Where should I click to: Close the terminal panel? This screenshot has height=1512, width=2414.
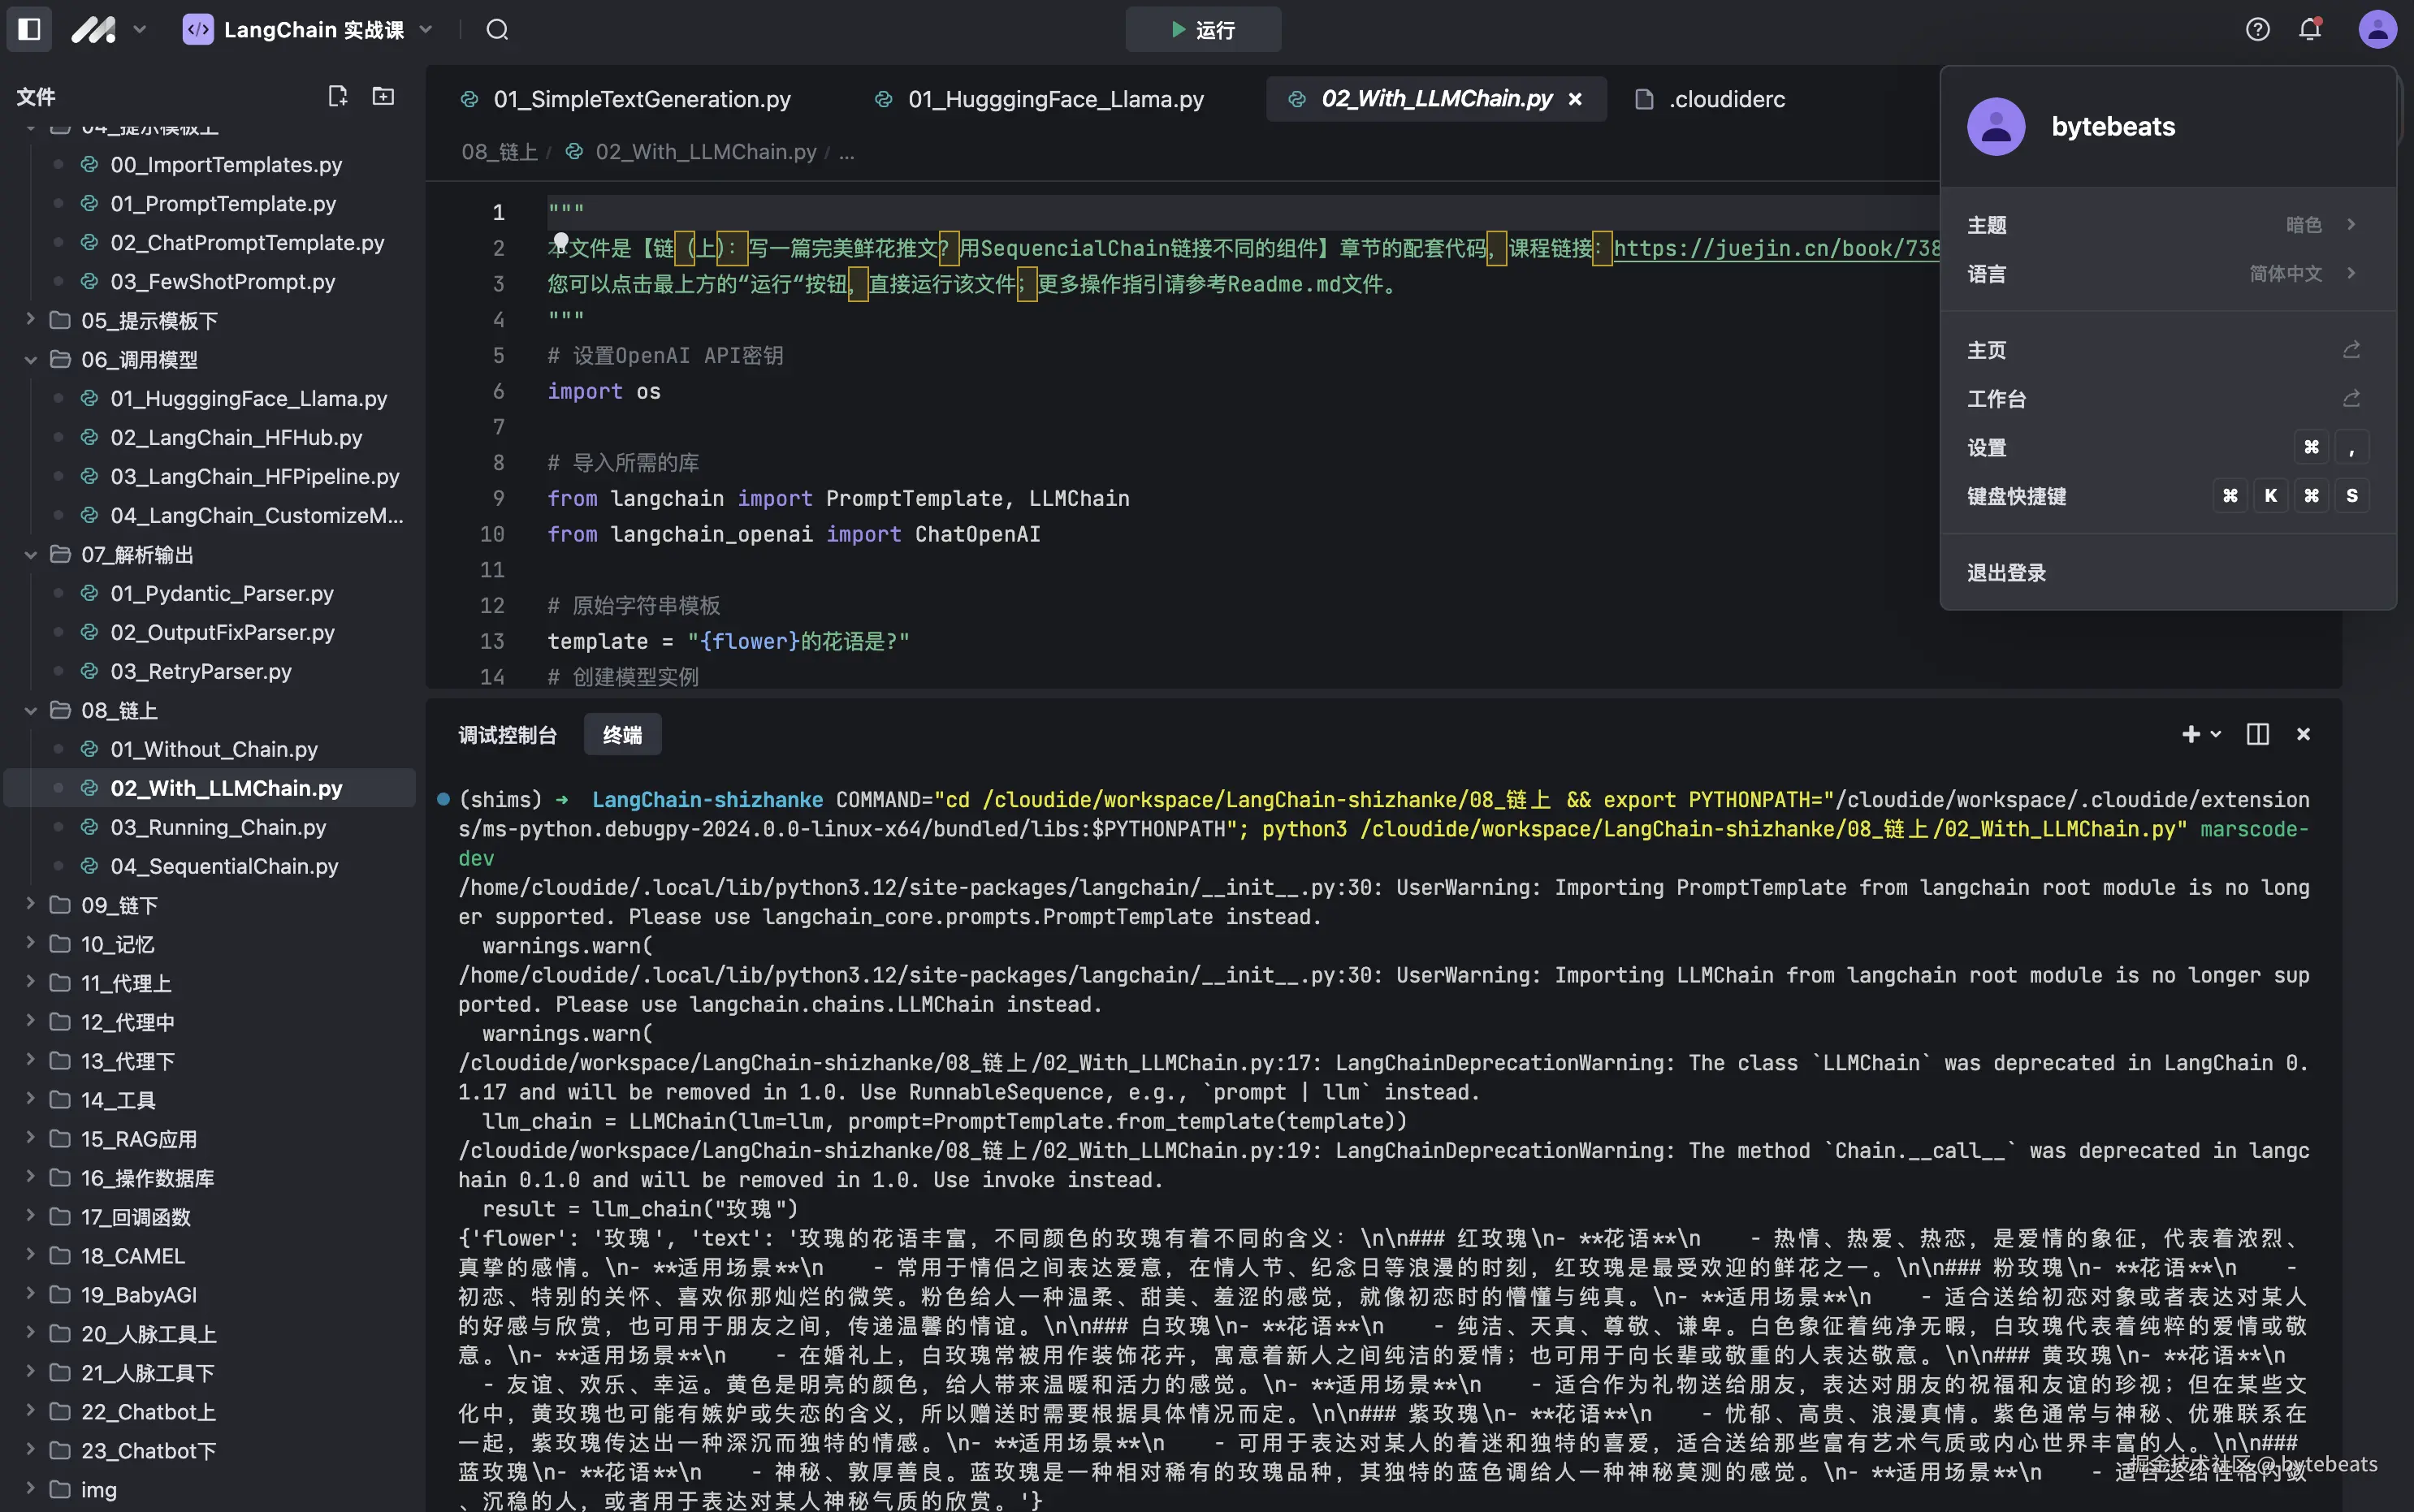coord(2303,734)
